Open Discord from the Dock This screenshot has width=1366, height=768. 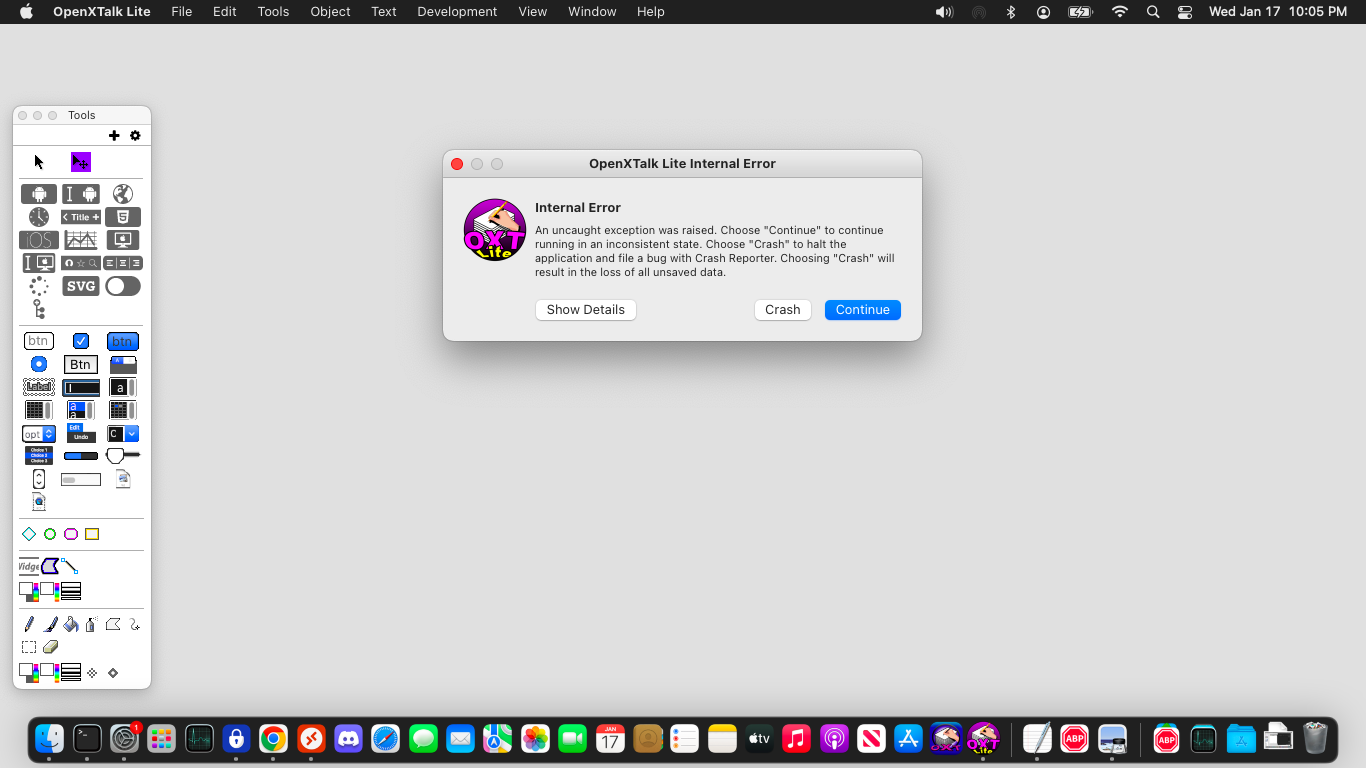348,739
